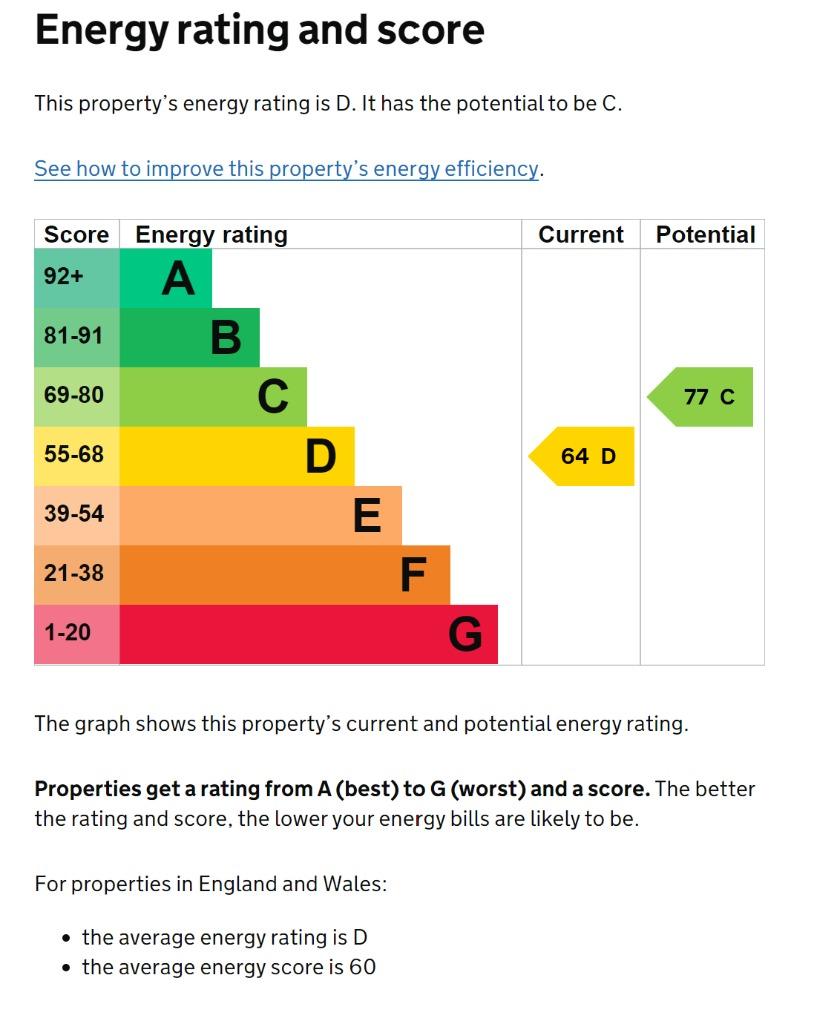Screen dimensions: 831x1024
Task: Select the B rating band
Action: click(x=190, y=338)
